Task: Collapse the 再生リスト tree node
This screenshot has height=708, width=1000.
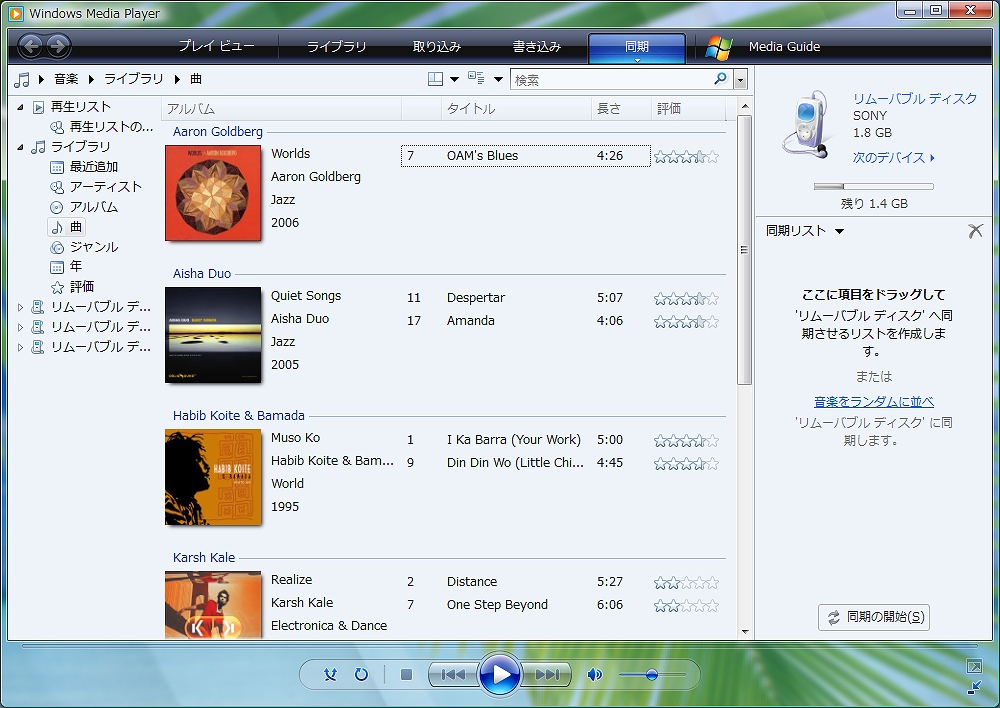Action: point(20,107)
